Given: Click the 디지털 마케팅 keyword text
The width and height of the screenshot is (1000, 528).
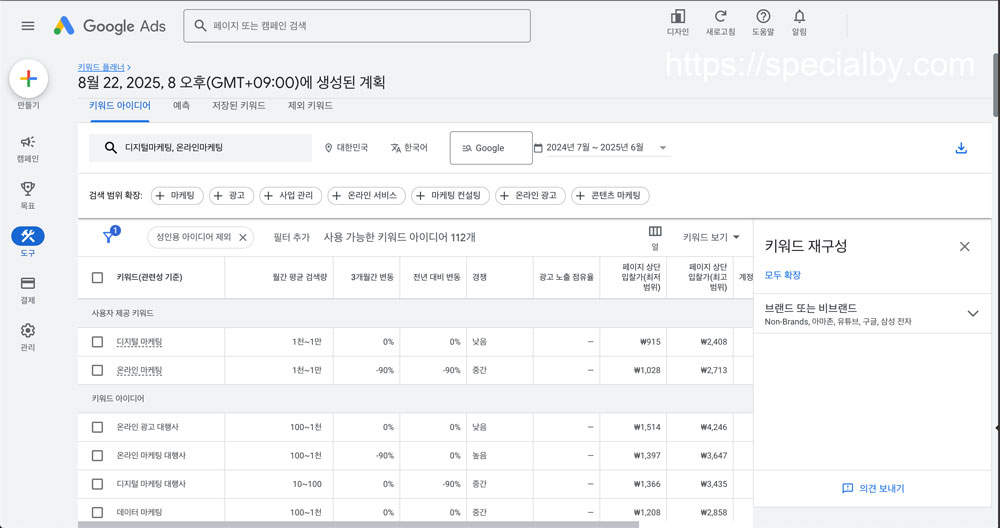Looking at the screenshot, I should click(139, 342).
